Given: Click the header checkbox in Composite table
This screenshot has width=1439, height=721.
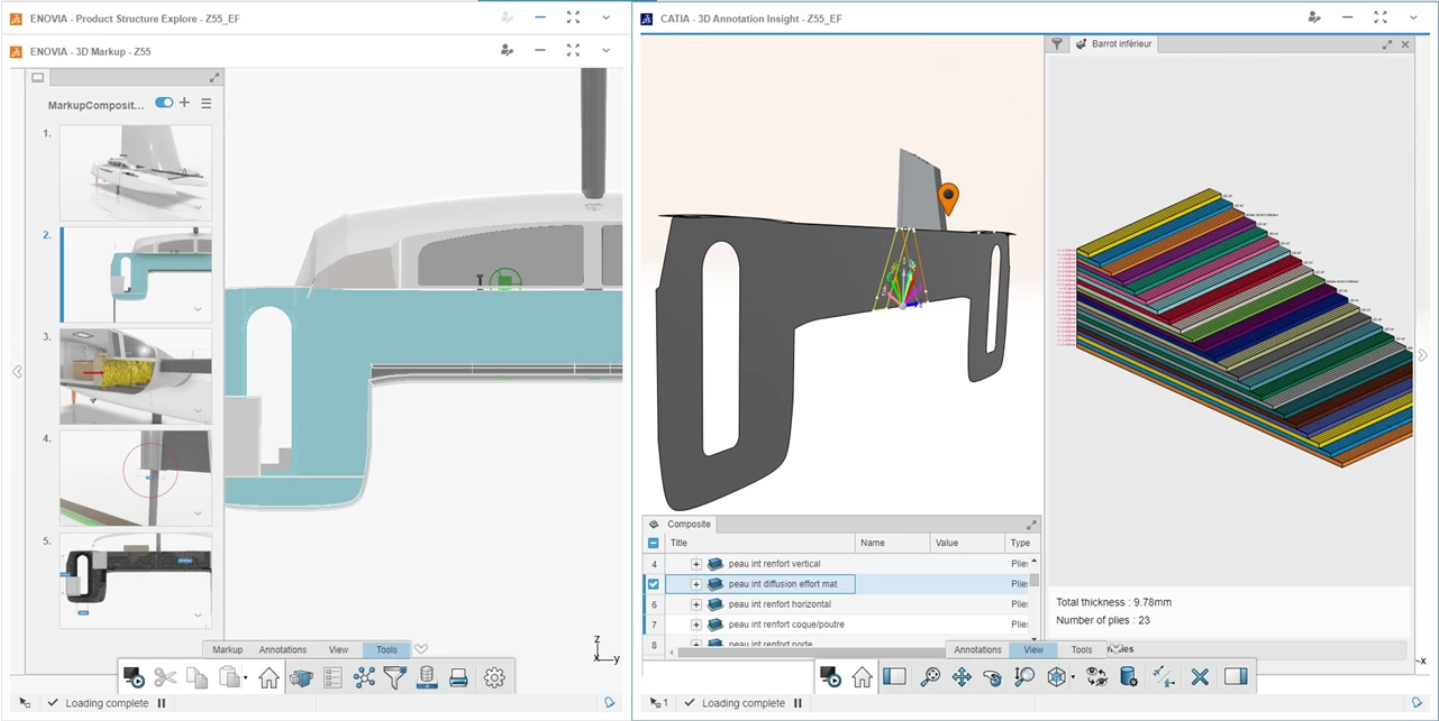Looking at the screenshot, I should [x=653, y=543].
